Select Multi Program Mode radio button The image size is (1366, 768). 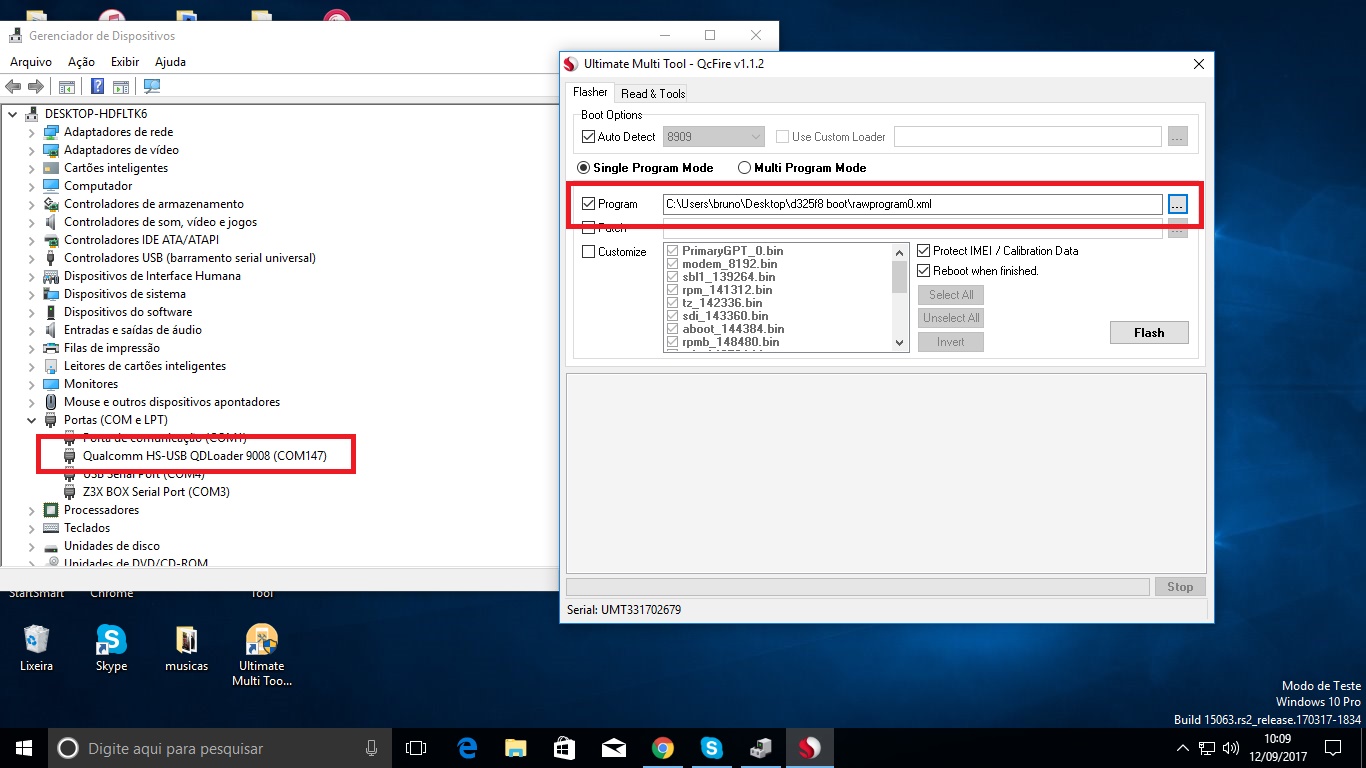[x=744, y=168]
